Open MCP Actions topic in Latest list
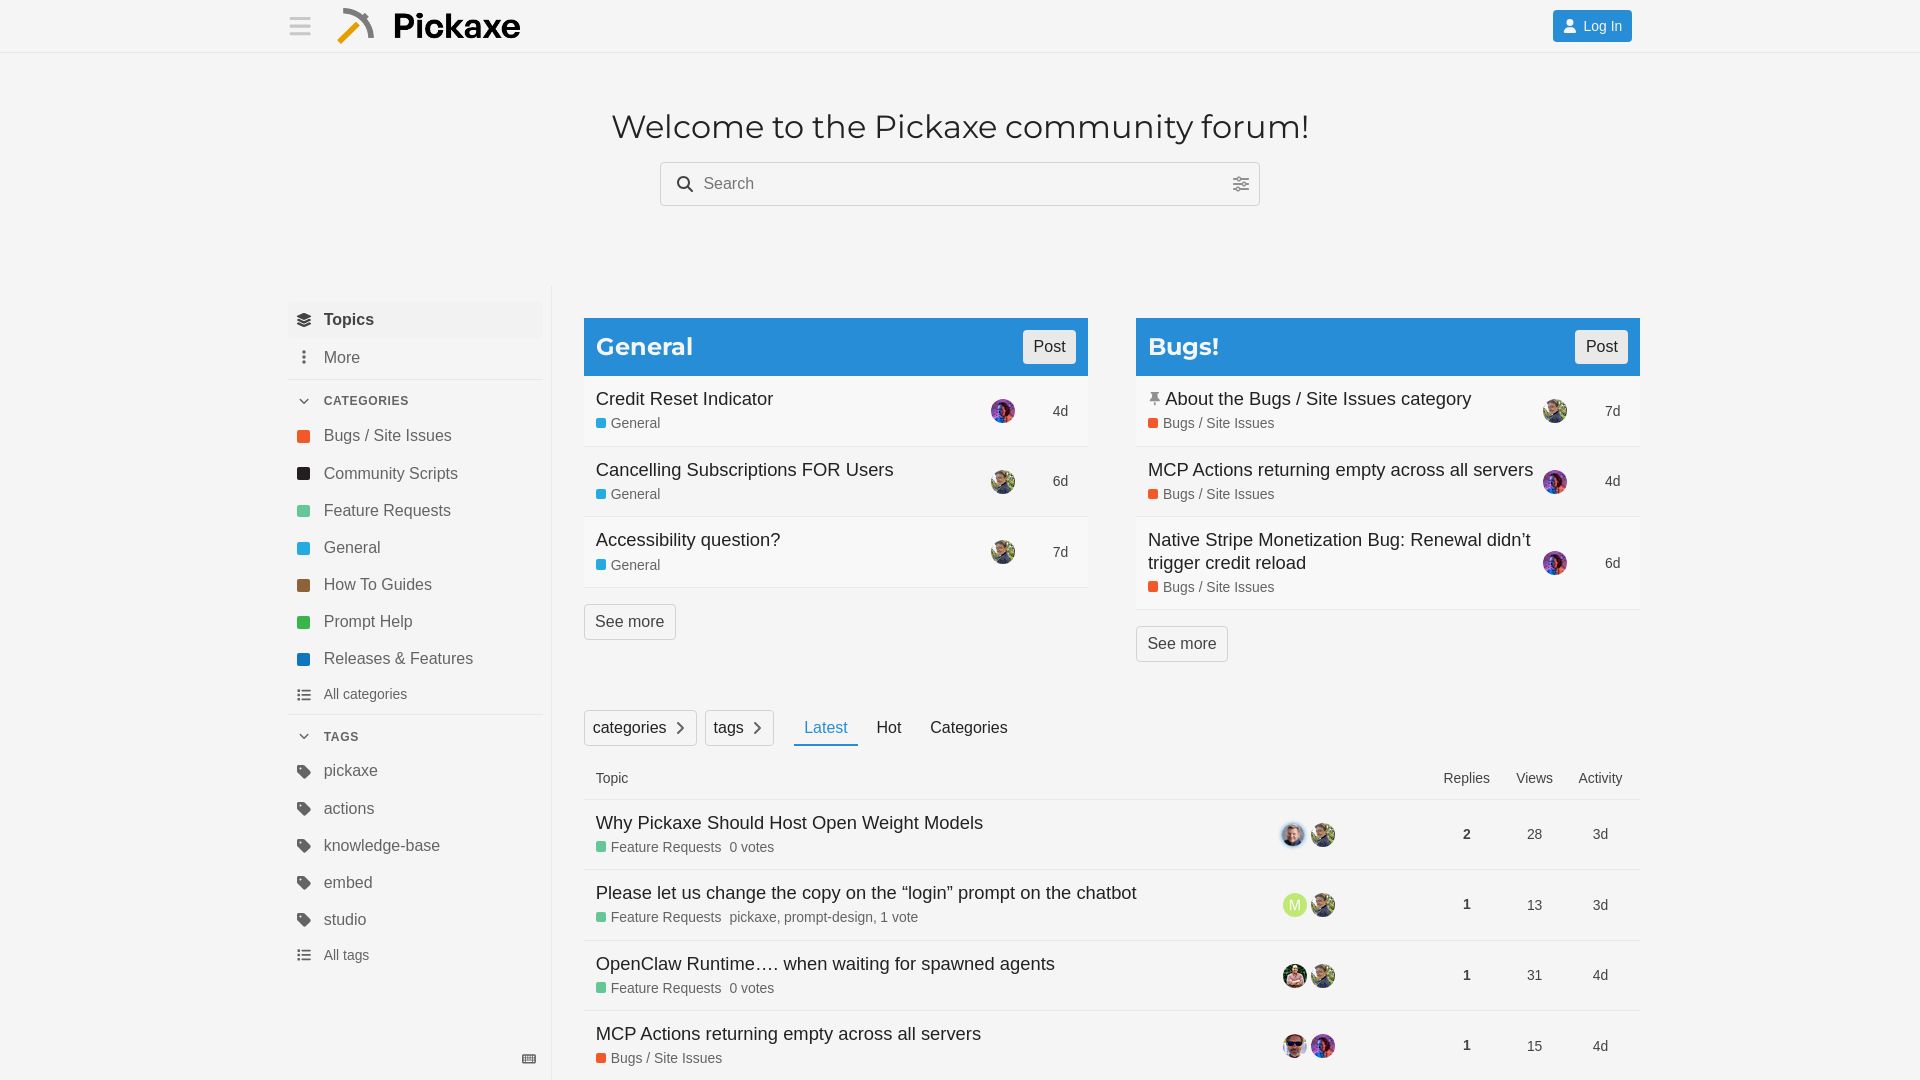This screenshot has width=1920, height=1080. click(x=788, y=1034)
